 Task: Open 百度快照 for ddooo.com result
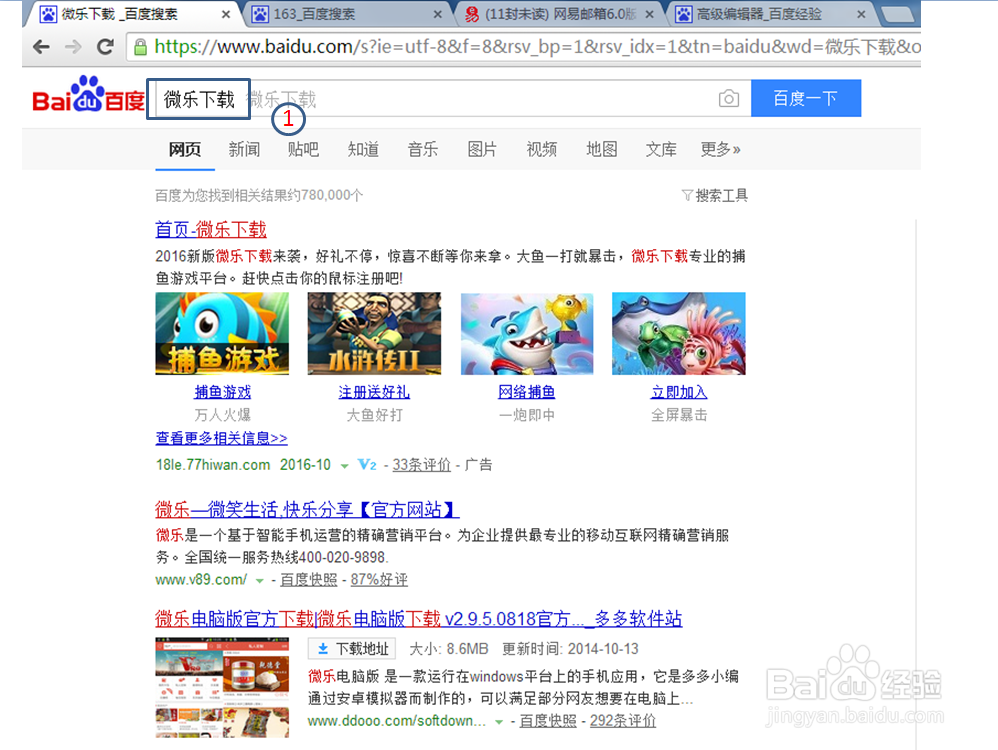click(x=548, y=721)
